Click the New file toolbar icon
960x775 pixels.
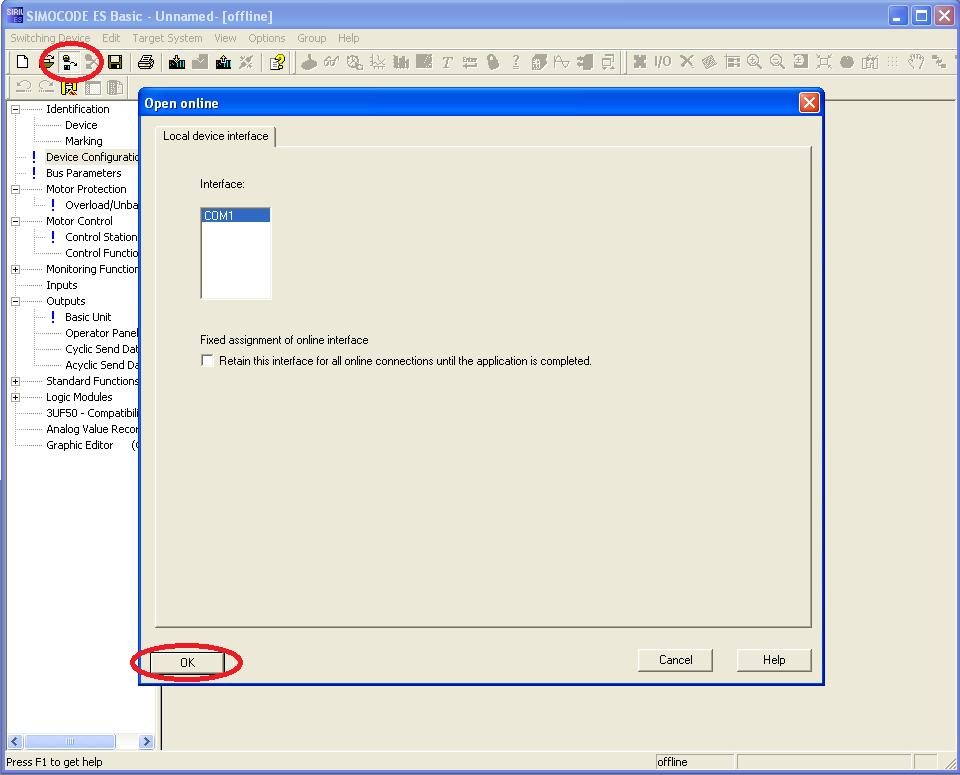tap(23, 62)
